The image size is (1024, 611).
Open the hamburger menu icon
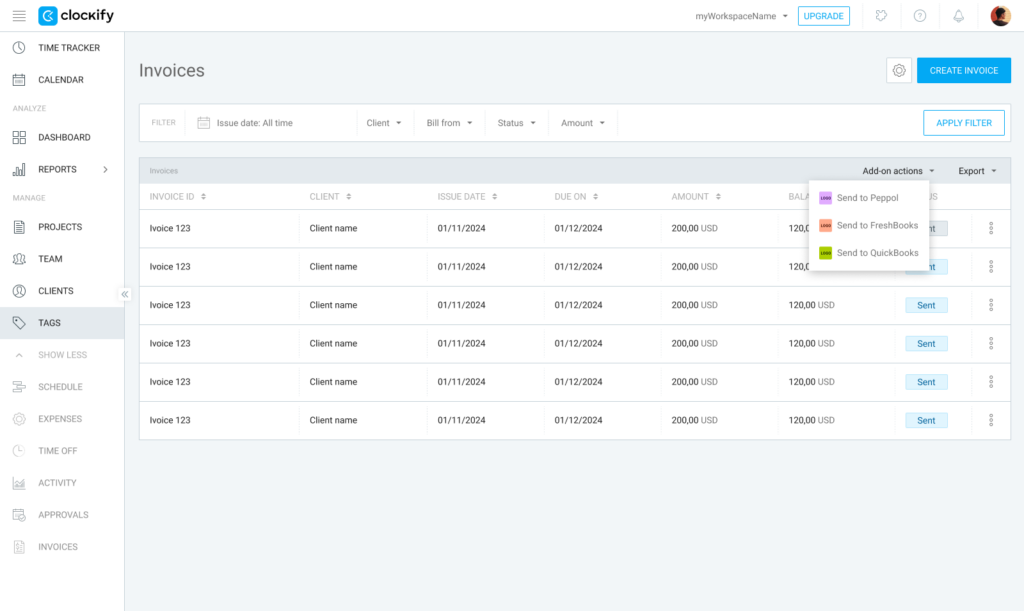tap(19, 16)
